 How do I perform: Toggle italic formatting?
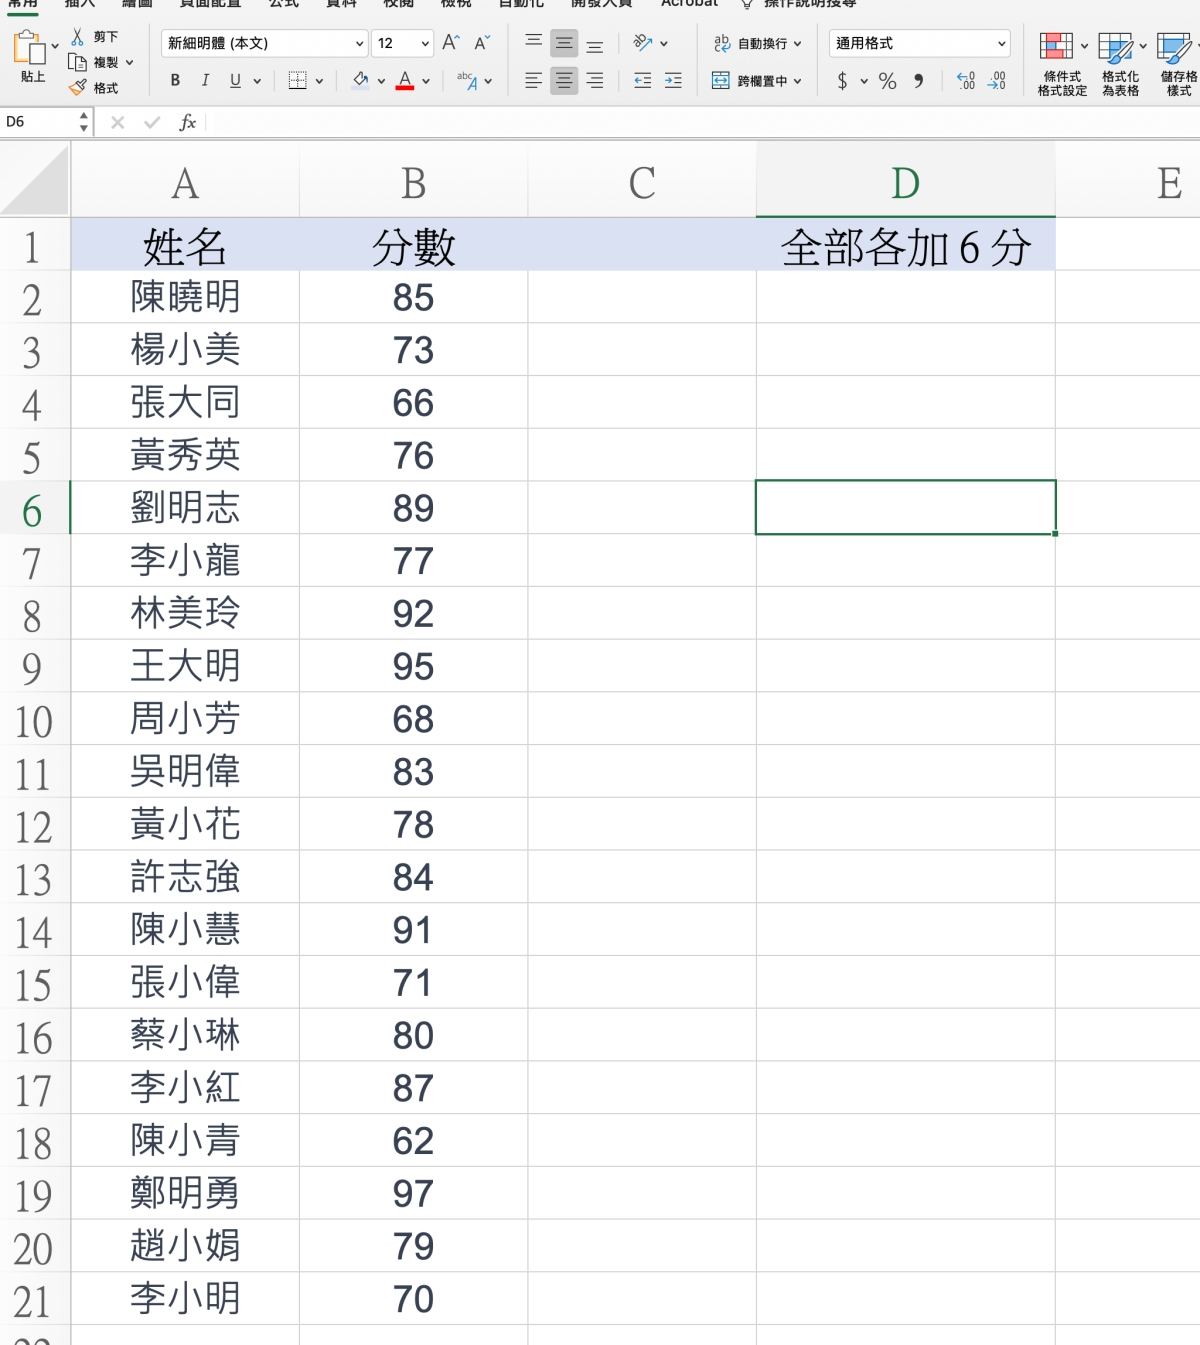tap(205, 80)
